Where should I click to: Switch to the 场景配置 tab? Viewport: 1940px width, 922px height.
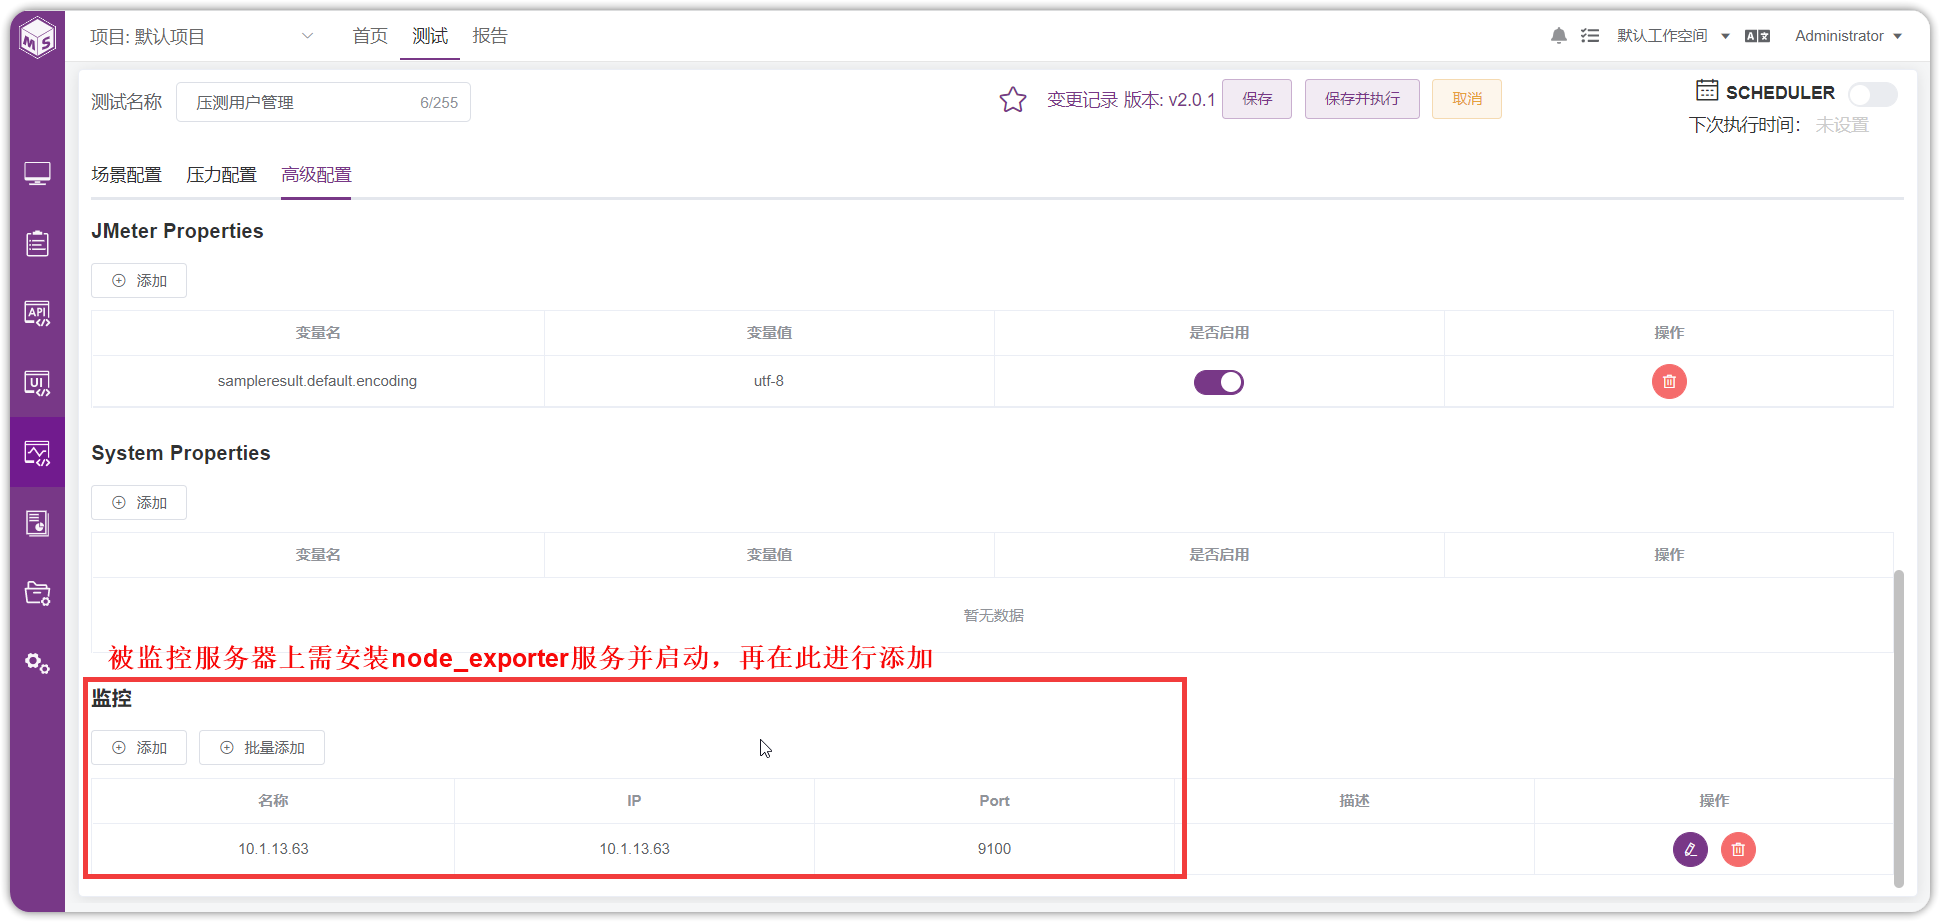tap(126, 175)
